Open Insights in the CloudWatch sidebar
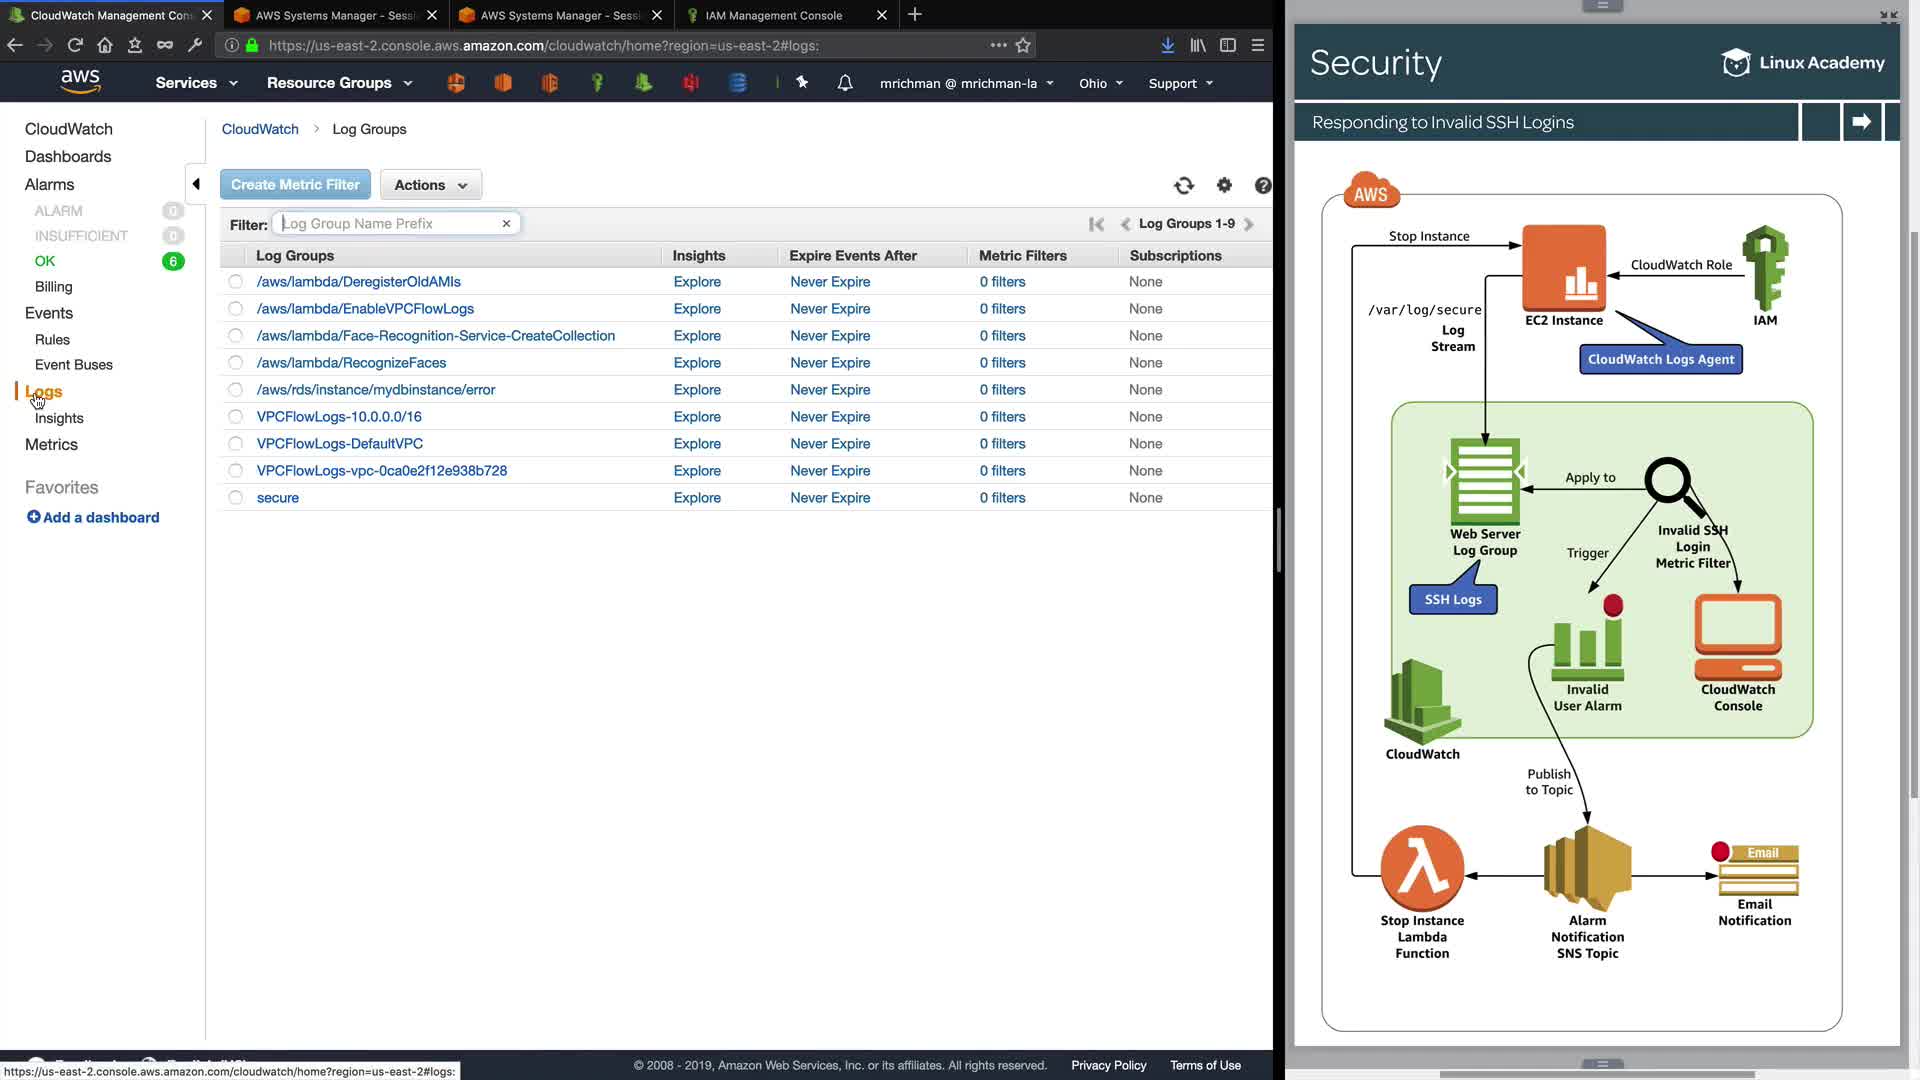 click(59, 418)
